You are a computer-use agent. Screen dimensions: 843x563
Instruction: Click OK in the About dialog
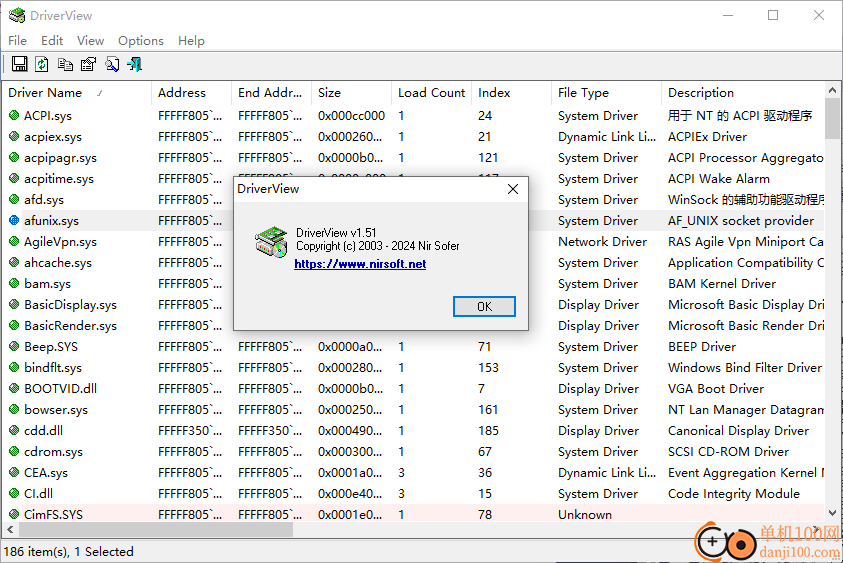point(484,306)
